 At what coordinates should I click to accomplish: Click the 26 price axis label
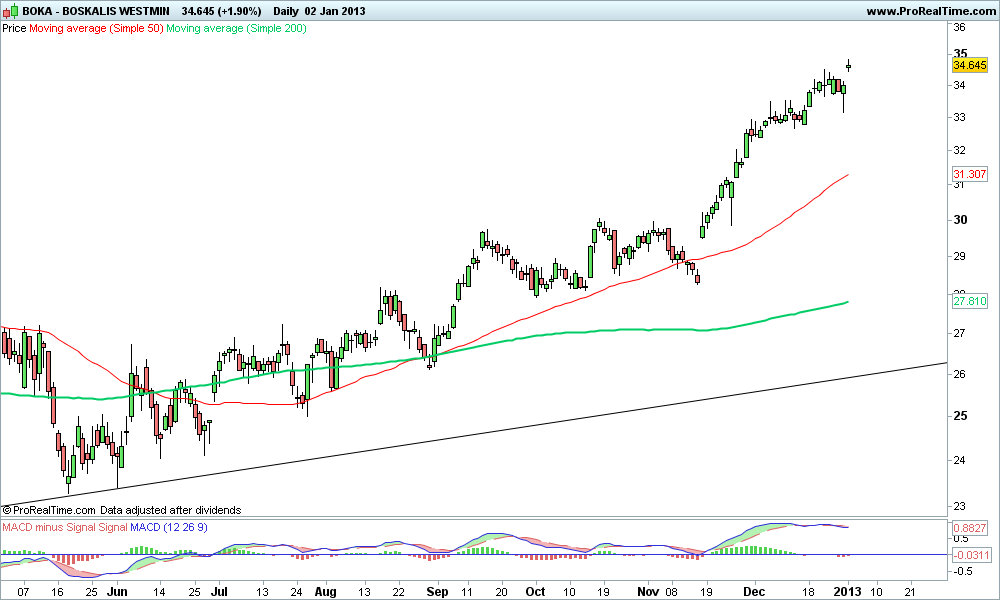pos(960,374)
